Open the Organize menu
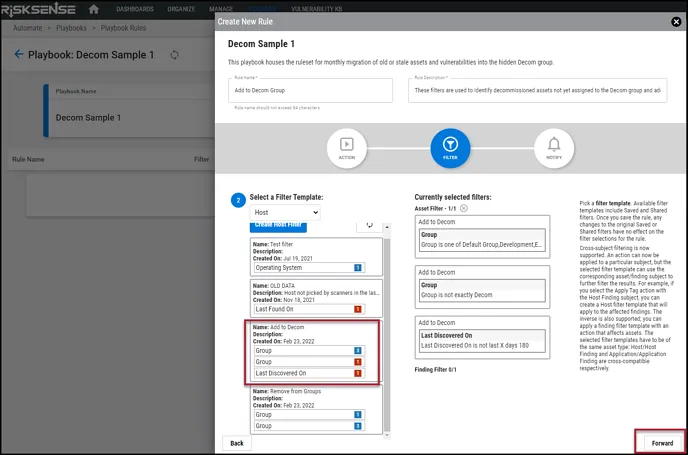Screen dimensions: 688x455 181,9
